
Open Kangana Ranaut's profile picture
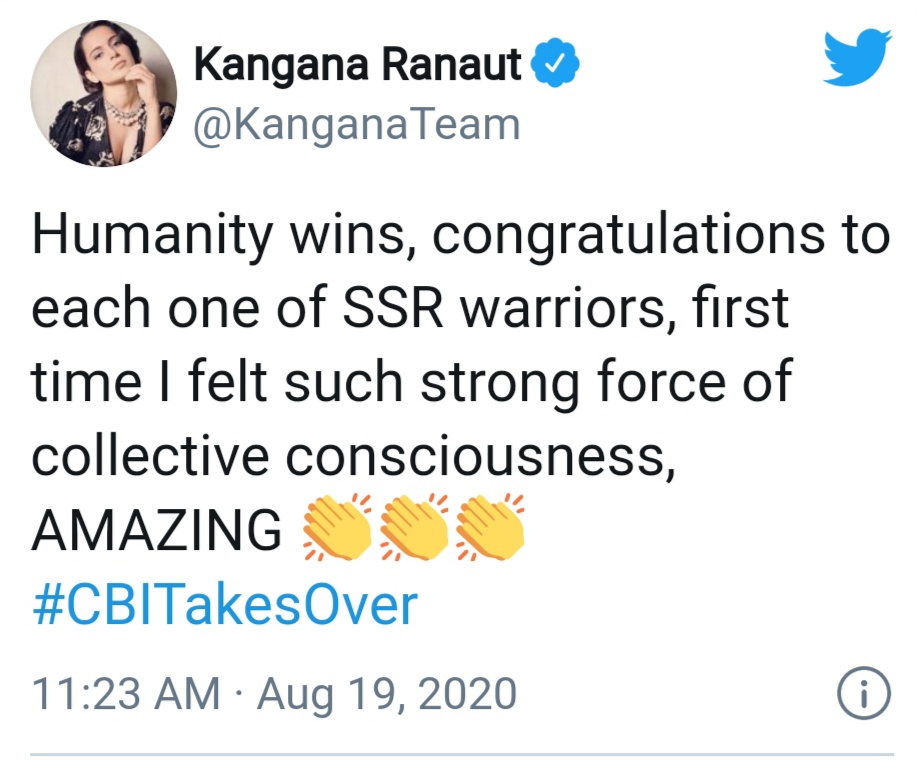tap(103, 93)
